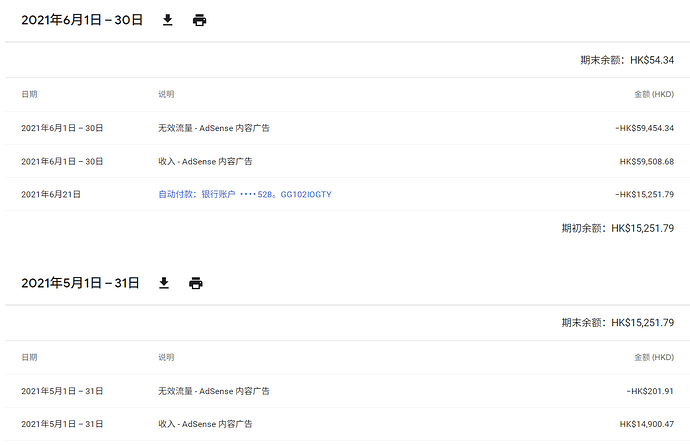Screen dimensions: 690x445
Task: Select May AdSense content ads earnings row
Action: [x=348, y=424]
